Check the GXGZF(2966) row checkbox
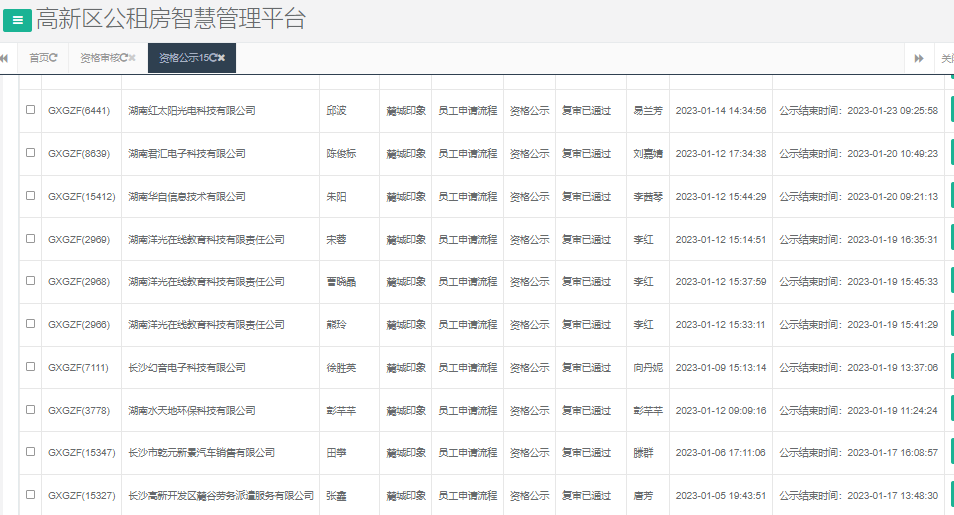The width and height of the screenshot is (954, 515). [x=30, y=324]
